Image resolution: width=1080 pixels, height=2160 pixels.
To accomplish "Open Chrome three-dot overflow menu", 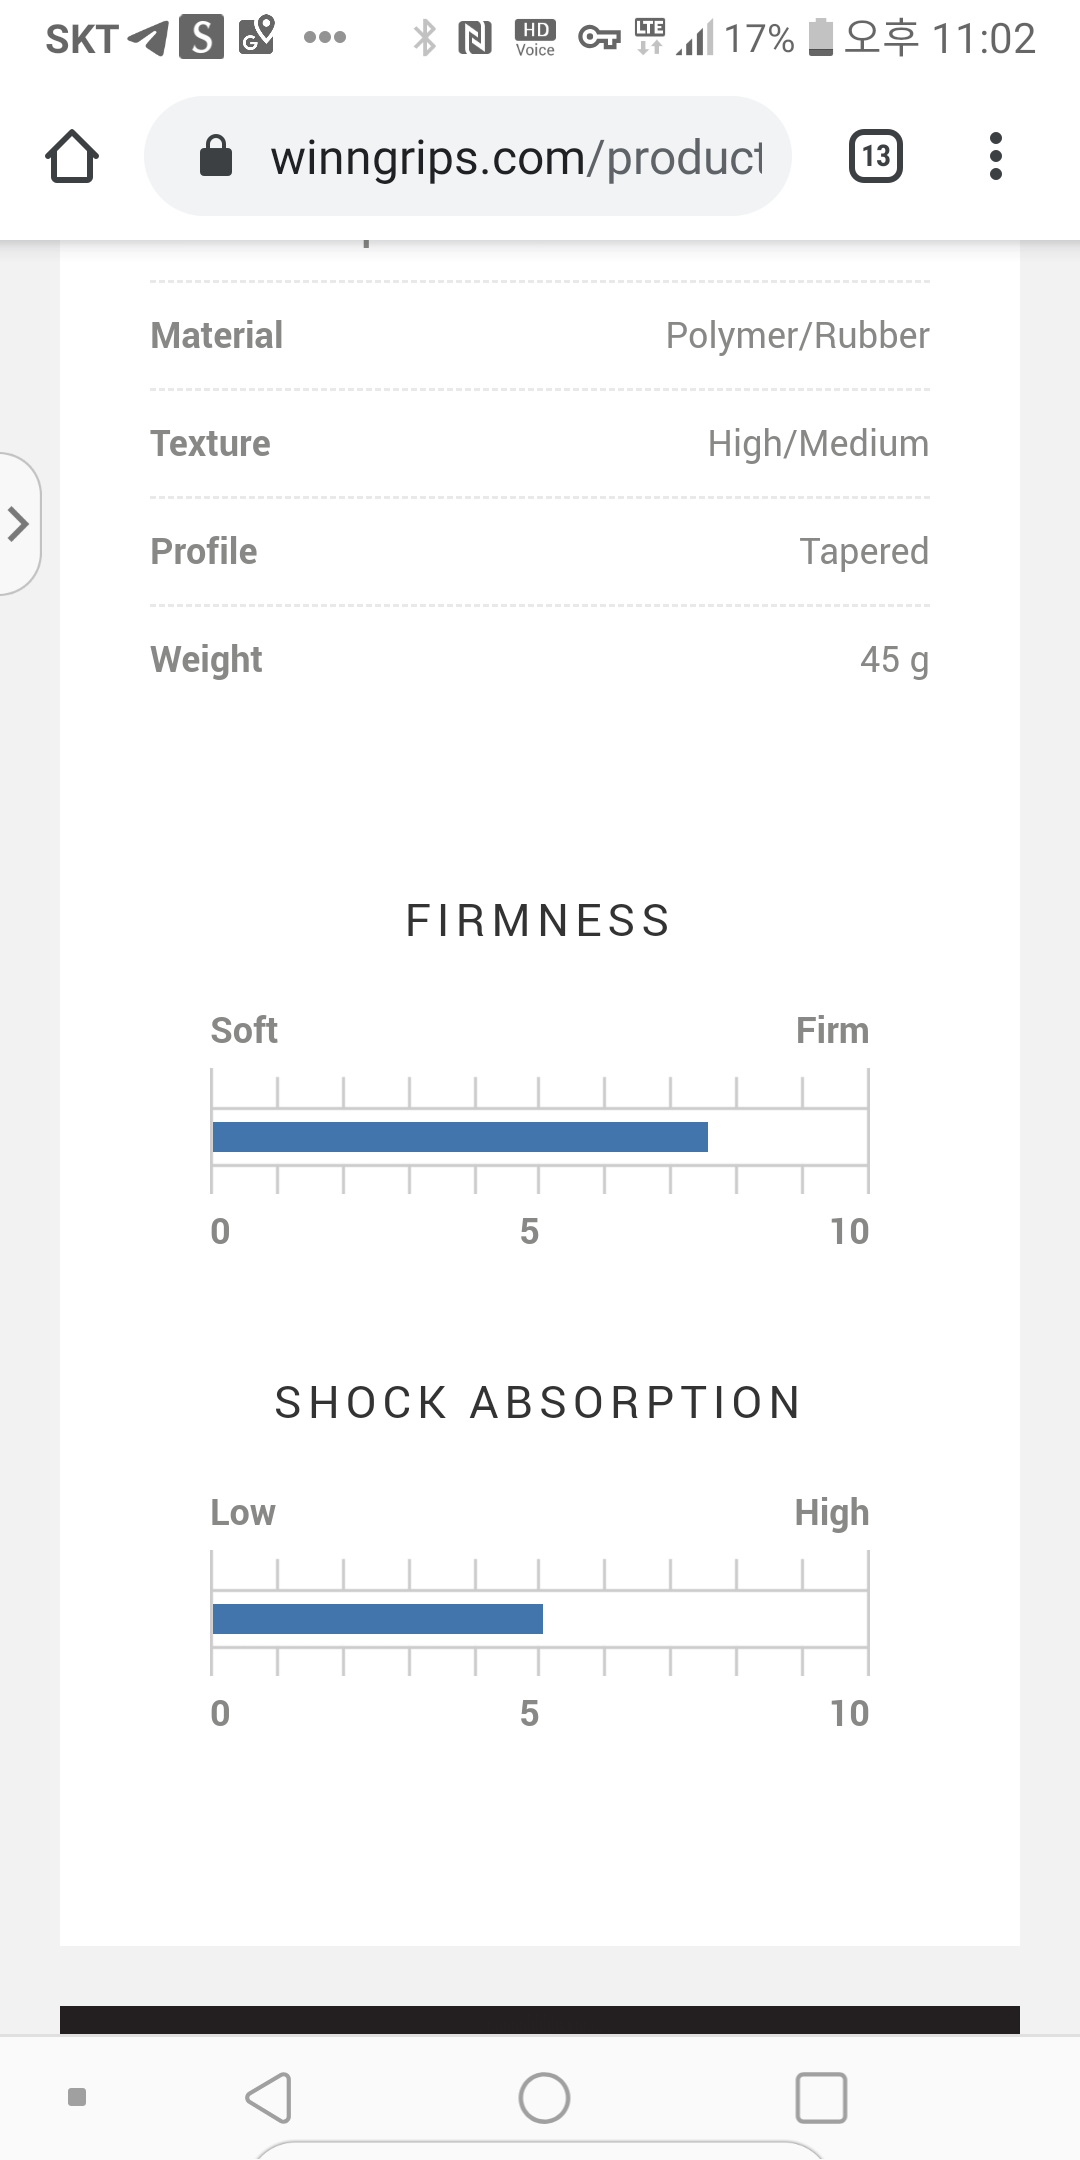I will (x=995, y=156).
